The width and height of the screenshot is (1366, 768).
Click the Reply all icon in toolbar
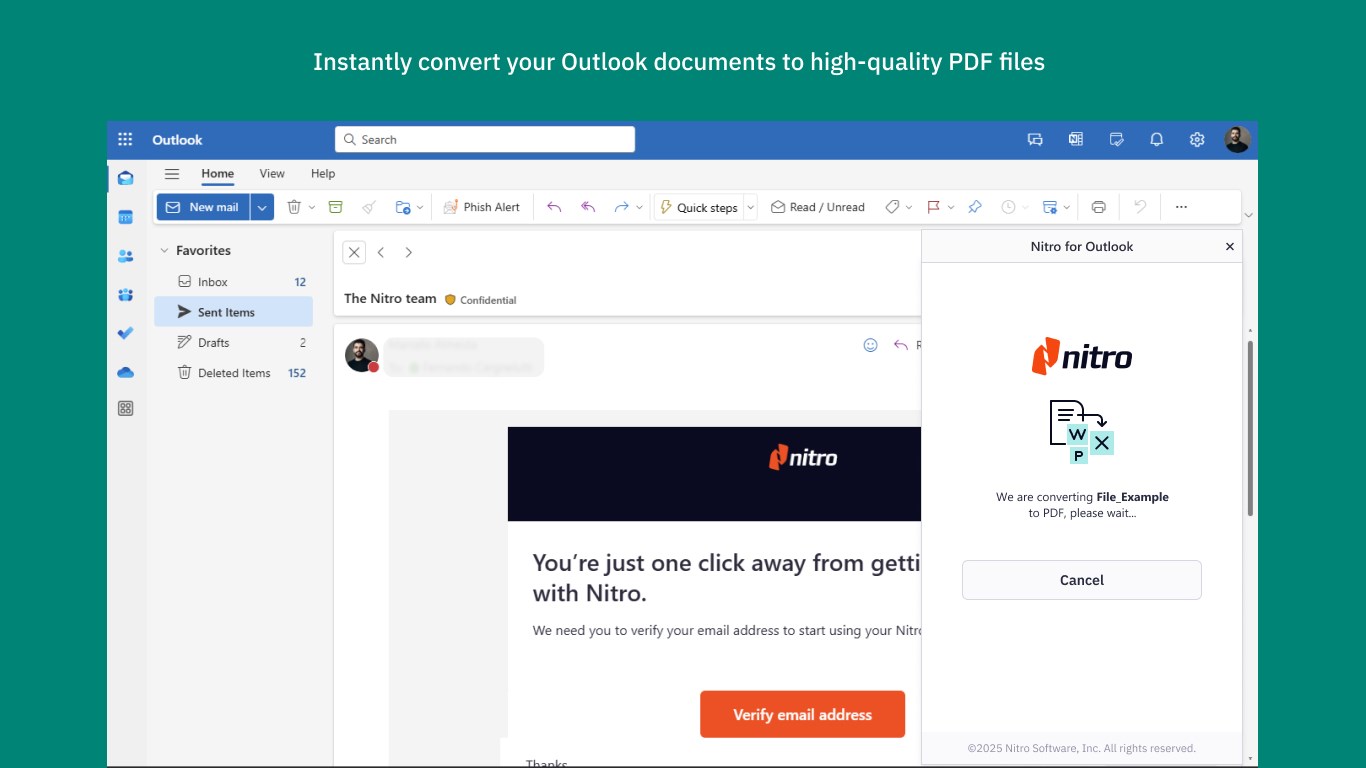tap(588, 207)
